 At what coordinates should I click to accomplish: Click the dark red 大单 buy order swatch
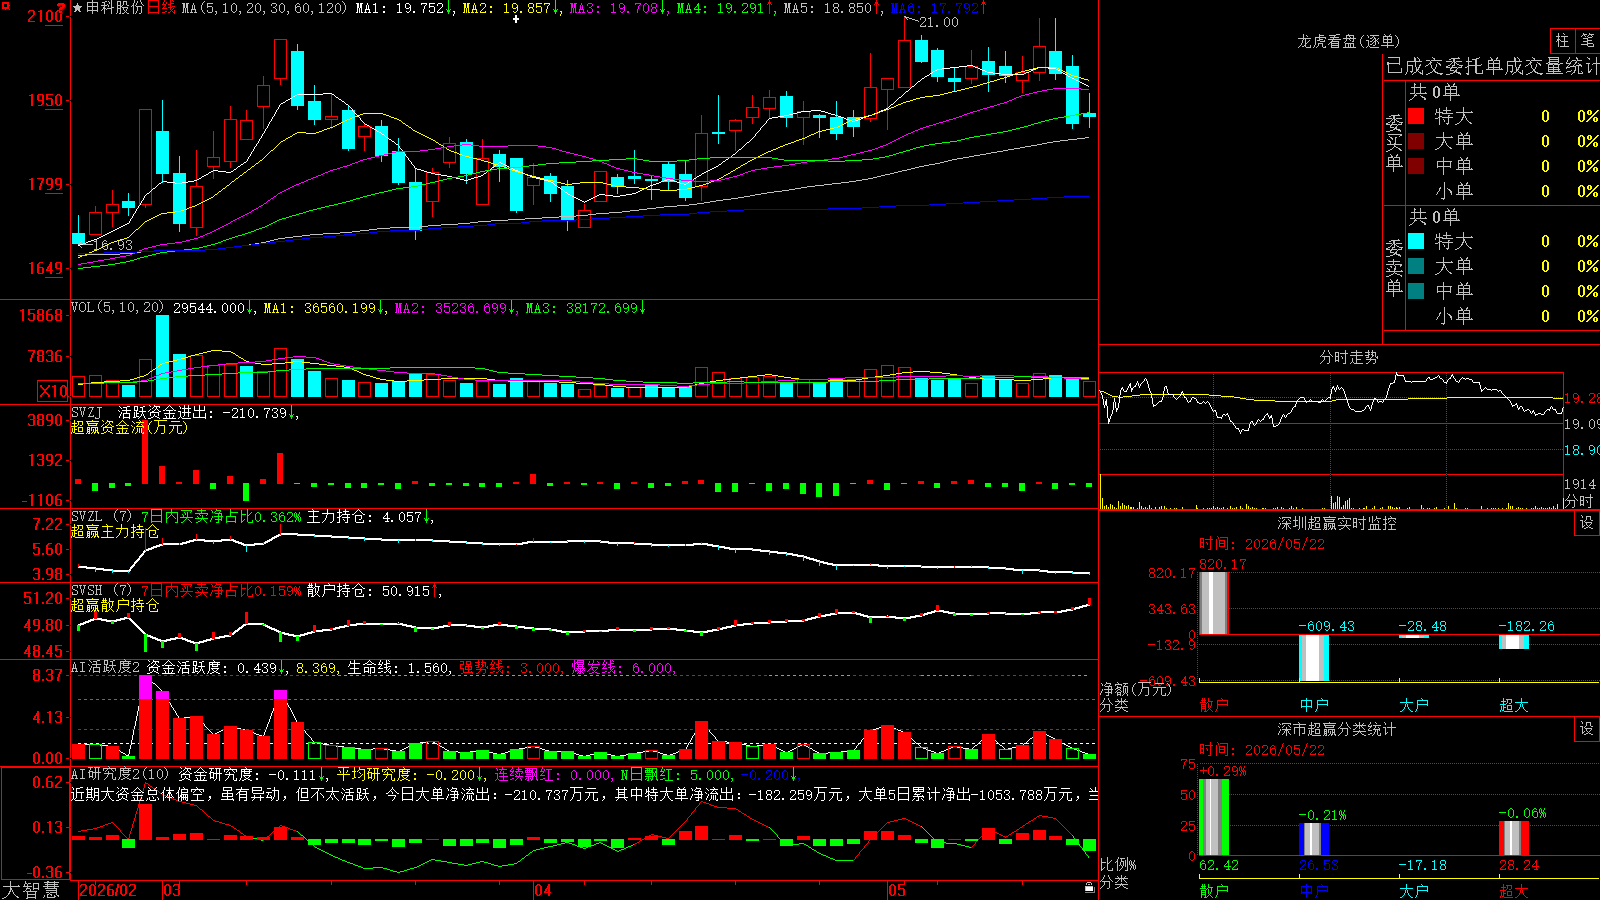point(1416,141)
